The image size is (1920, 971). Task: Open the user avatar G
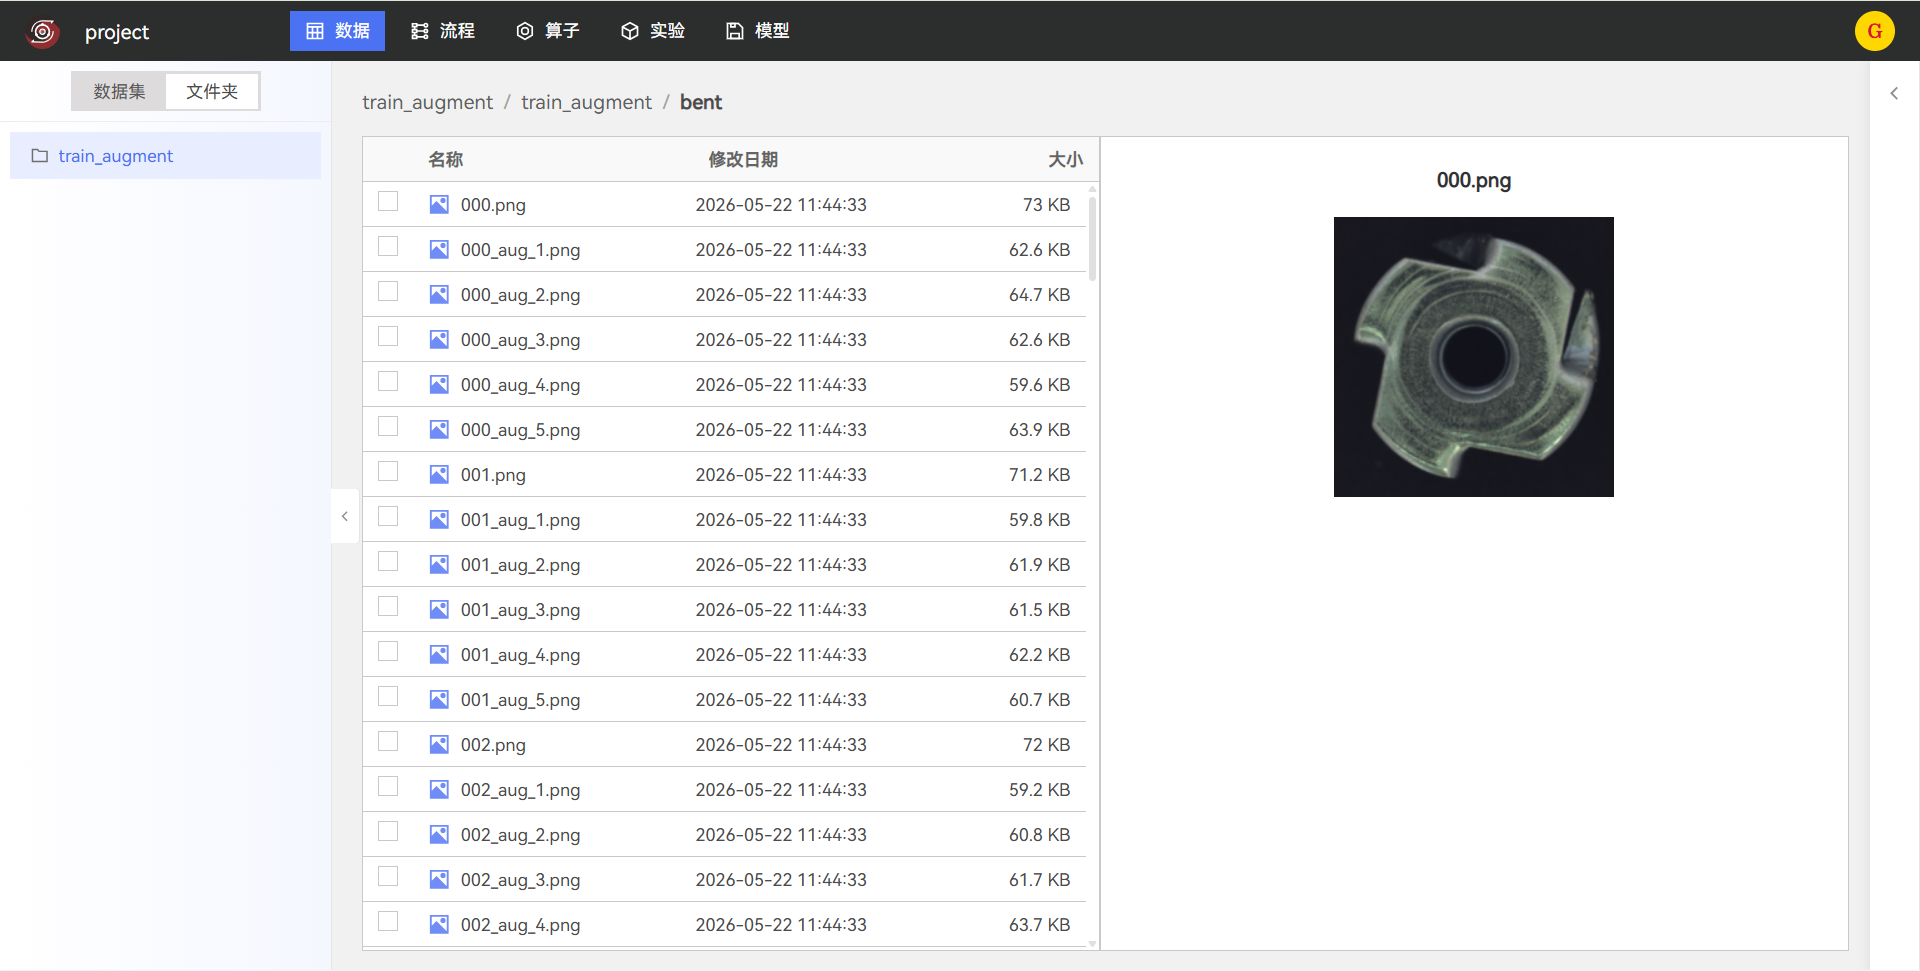1874,31
